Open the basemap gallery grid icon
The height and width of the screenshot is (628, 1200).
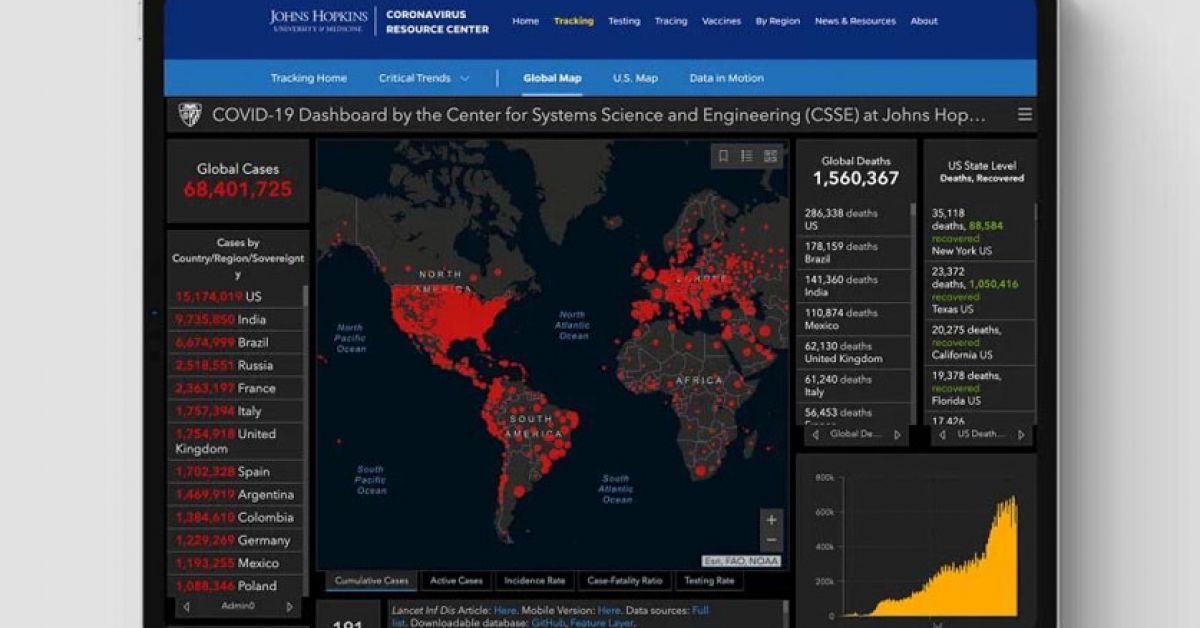point(771,156)
